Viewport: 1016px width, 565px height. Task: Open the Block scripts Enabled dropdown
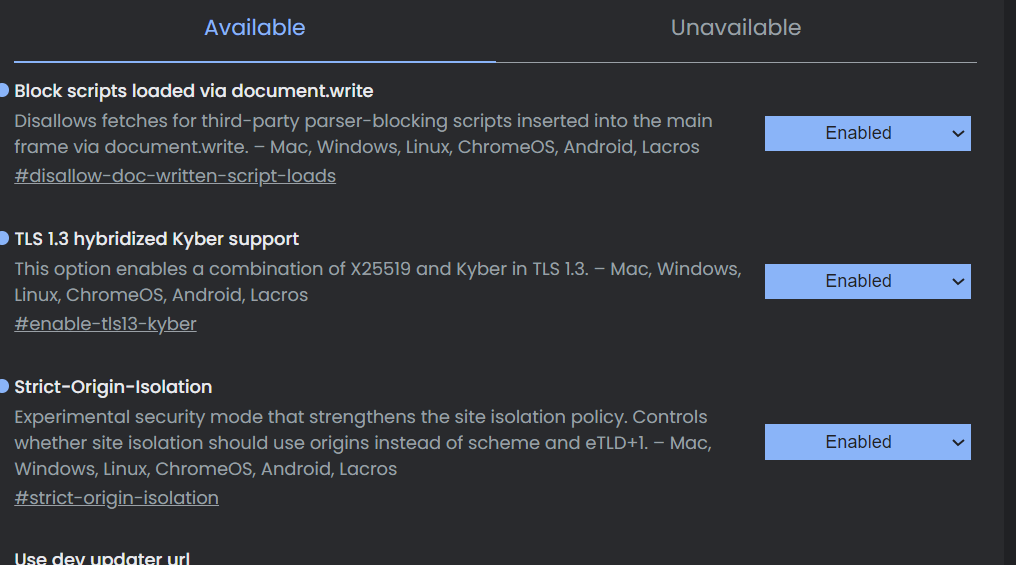pos(867,133)
